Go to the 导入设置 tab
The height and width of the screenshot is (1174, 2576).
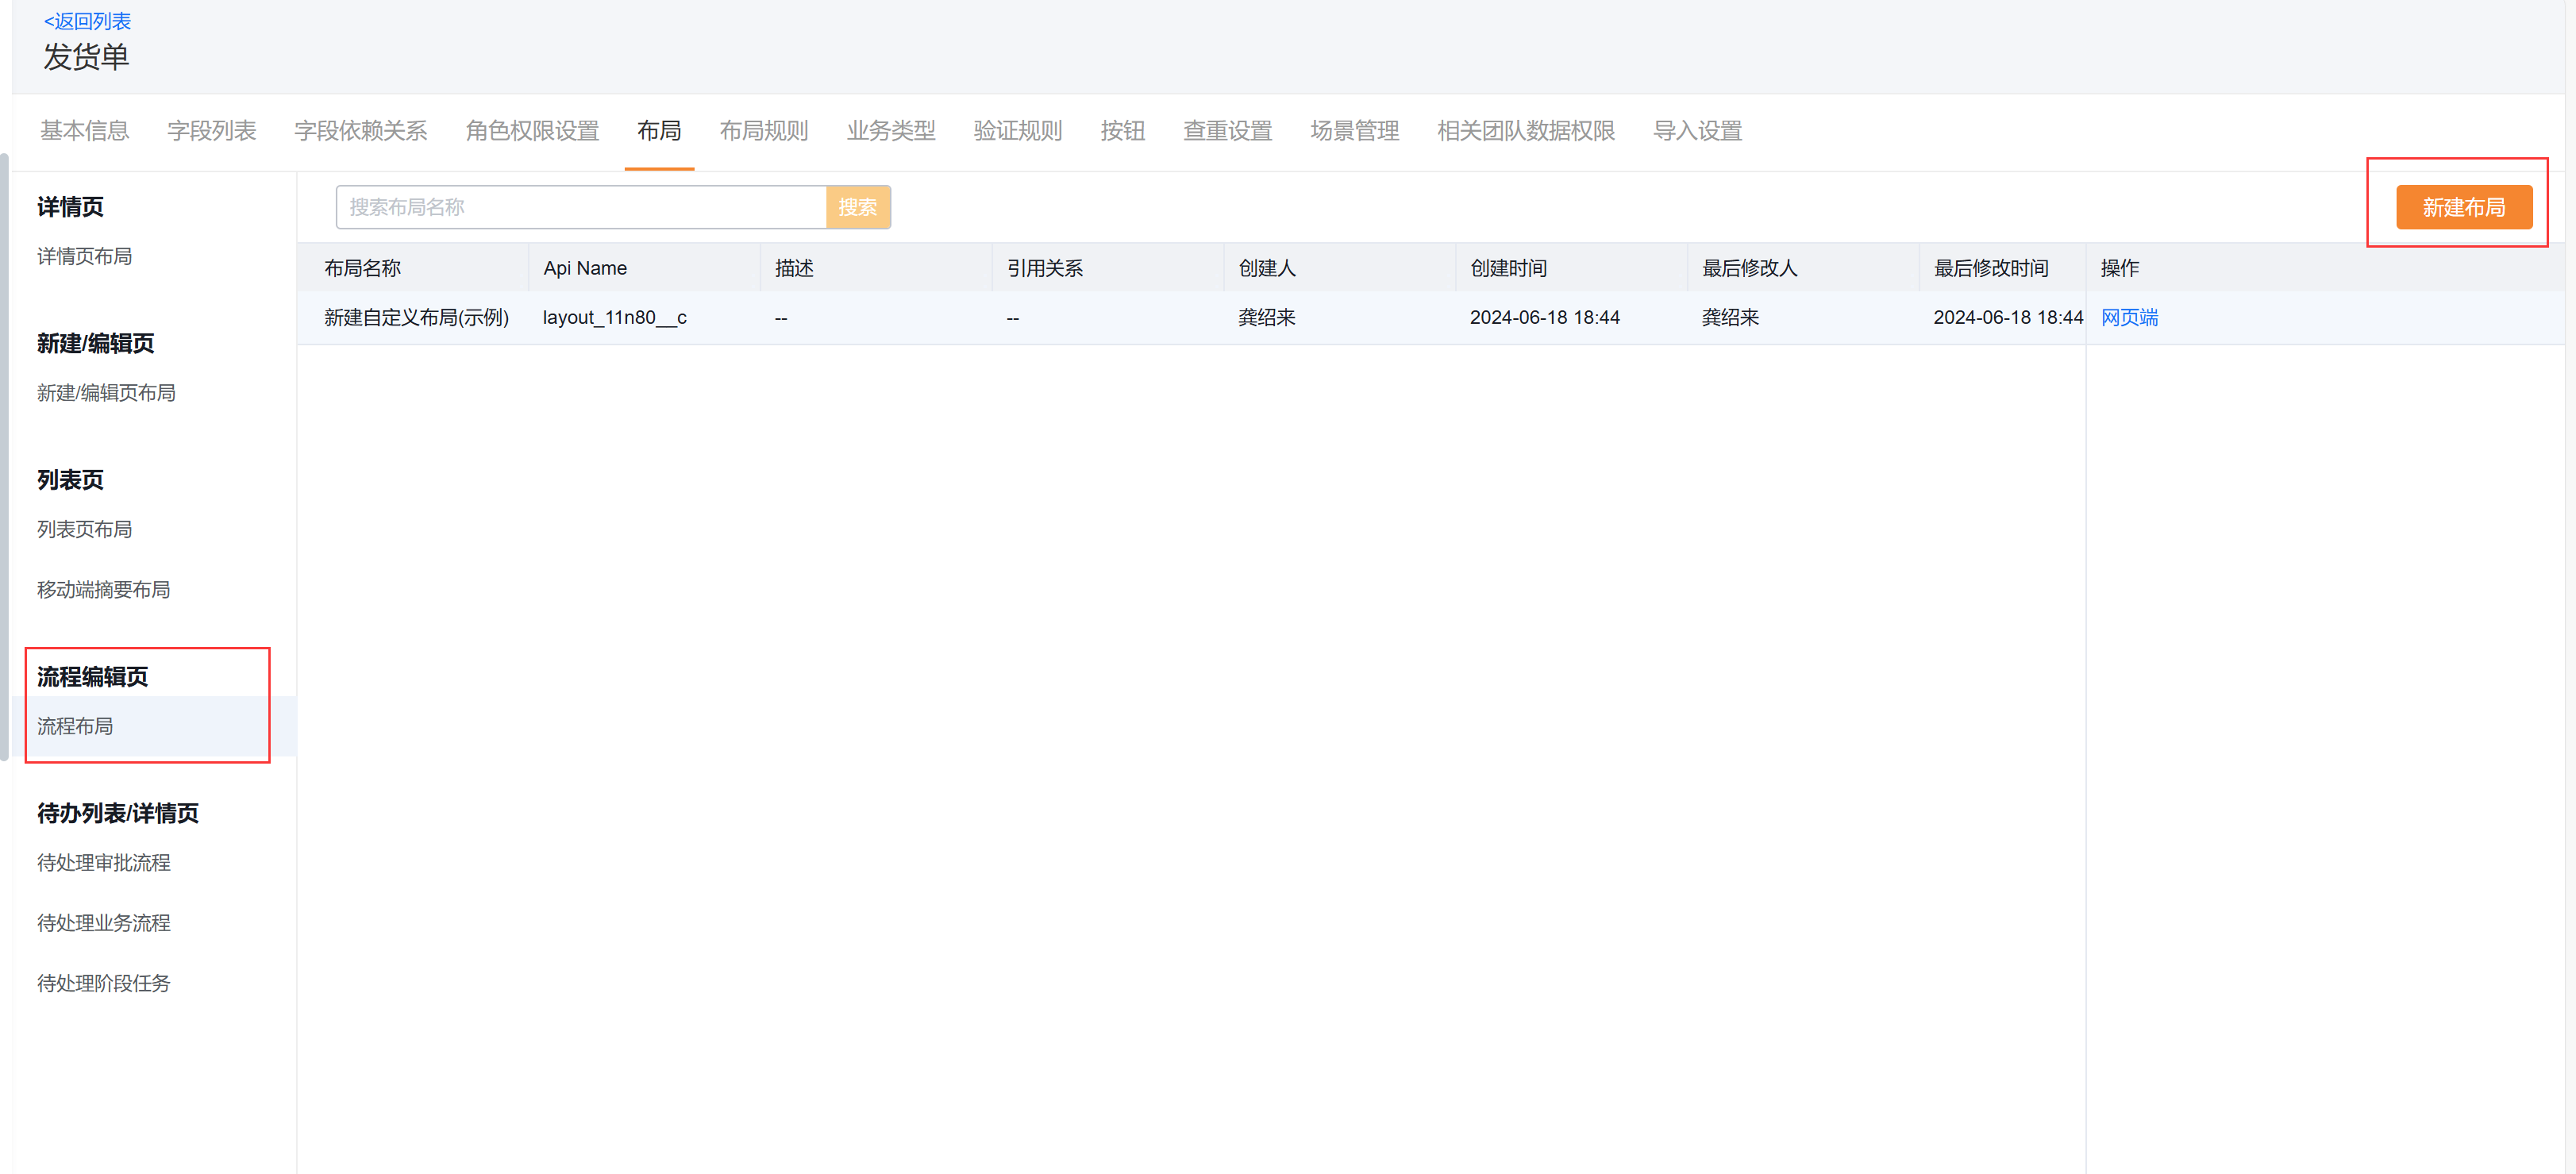click(x=1698, y=131)
